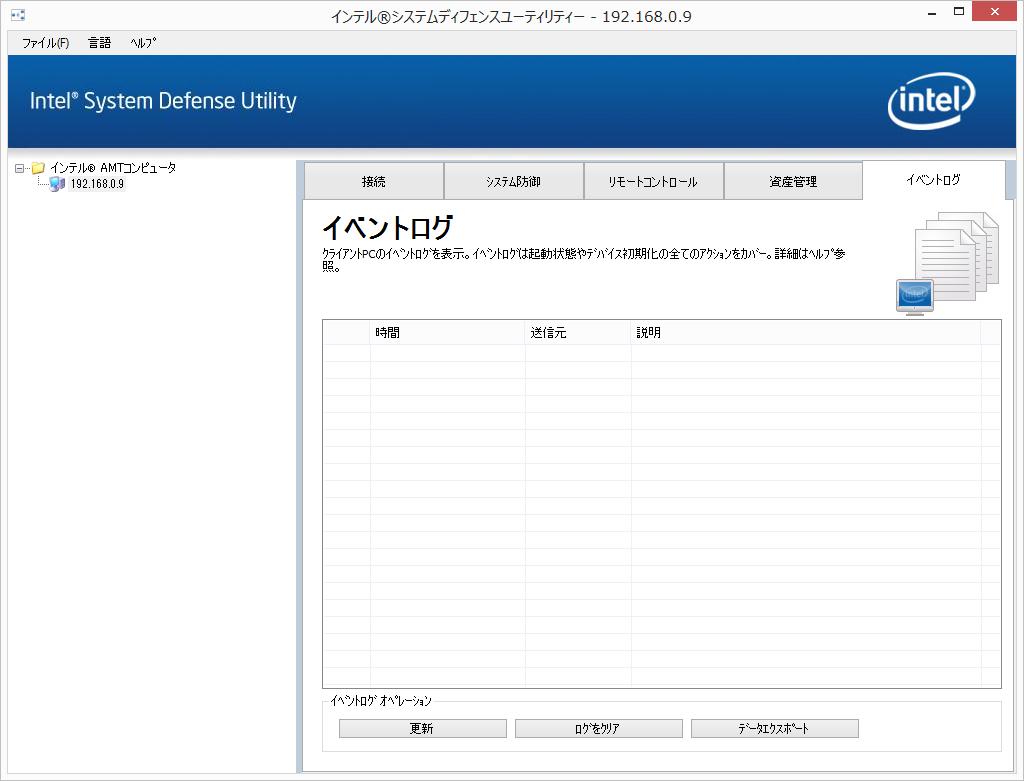Select the 192.168.0.9 tree entry
Viewport: 1024px width, 781px height.
(97, 183)
